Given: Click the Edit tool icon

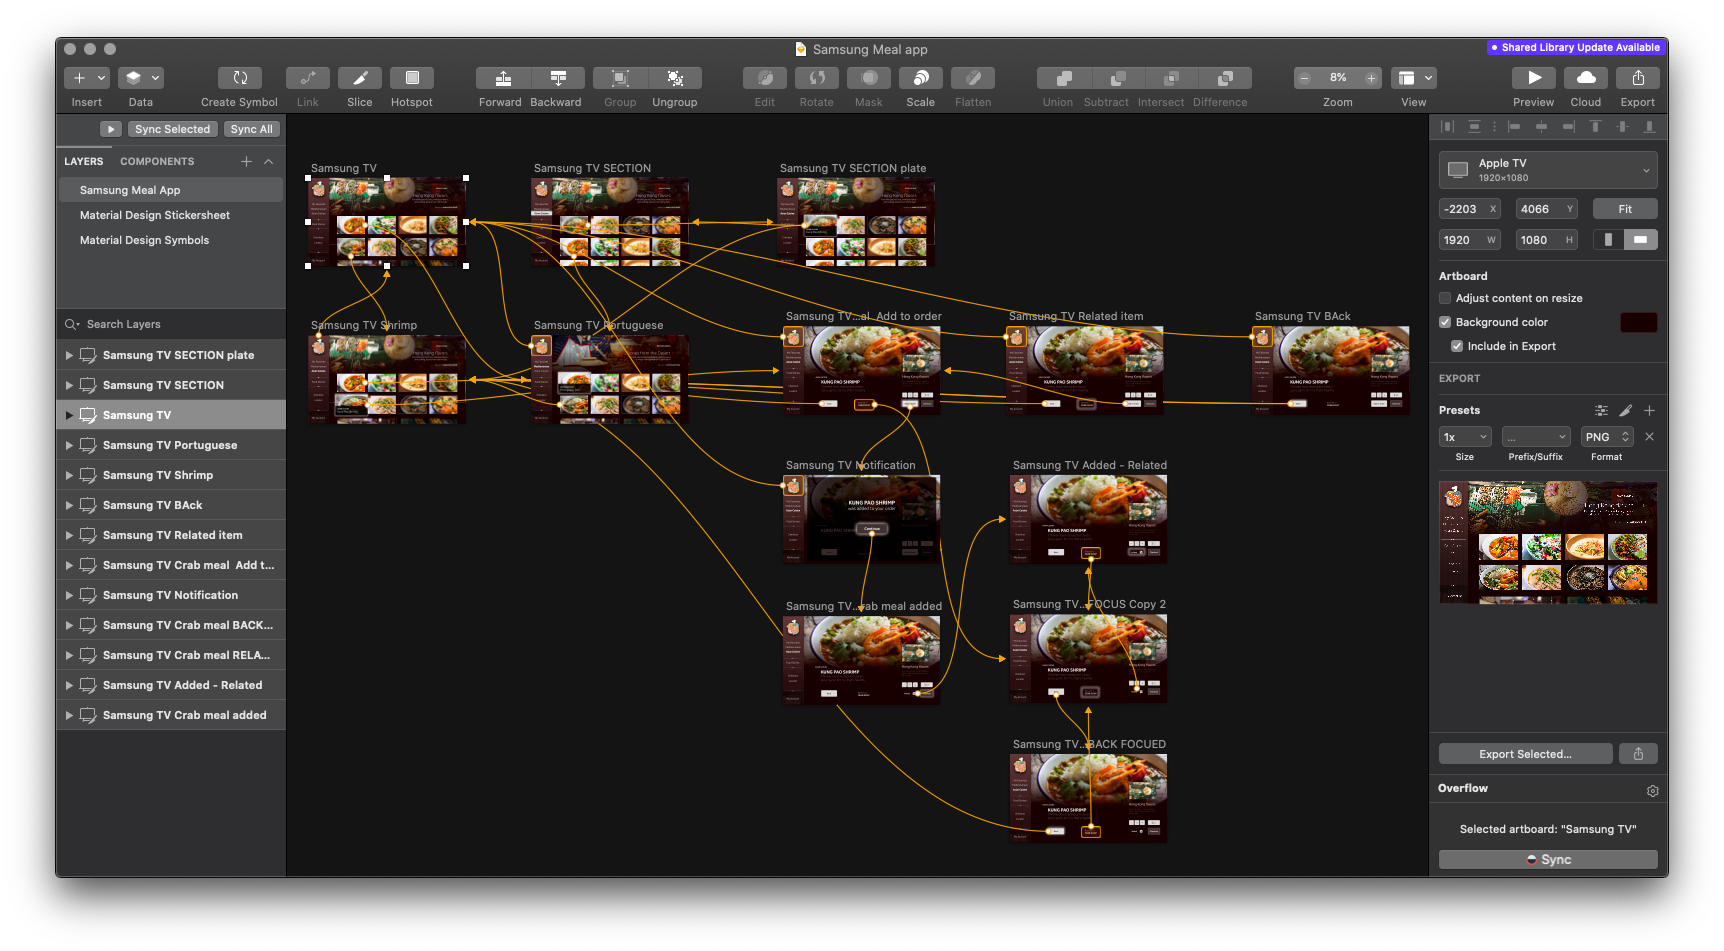Looking at the screenshot, I should 765,78.
